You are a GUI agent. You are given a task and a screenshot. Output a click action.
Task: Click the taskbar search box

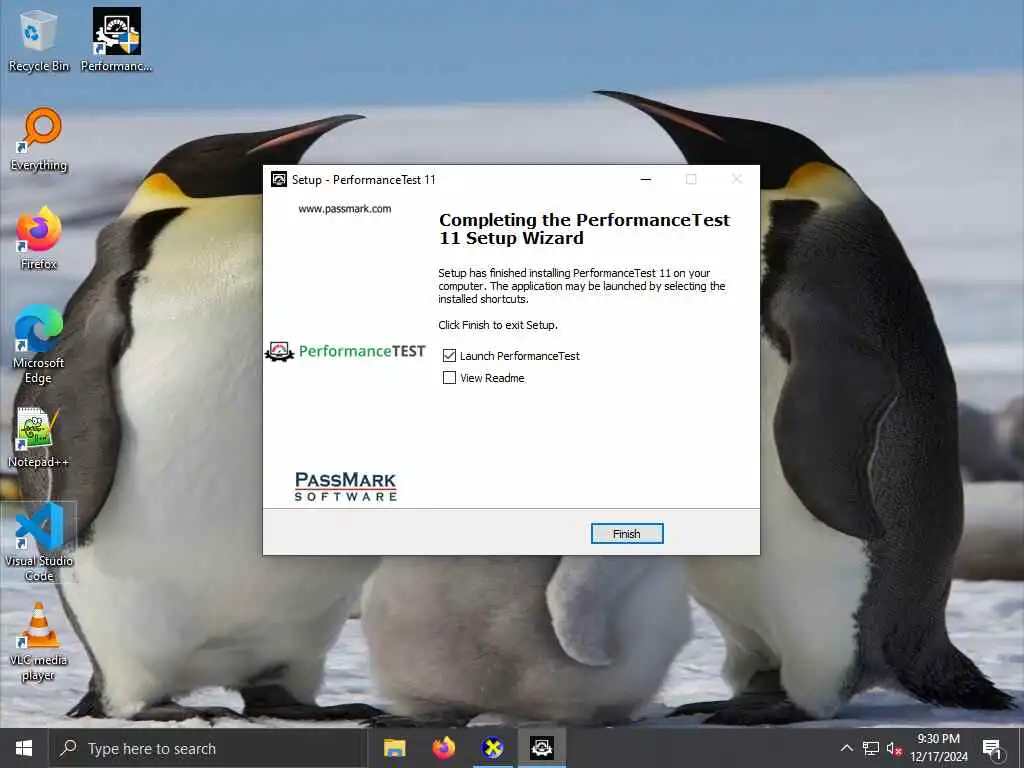tap(208, 748)
